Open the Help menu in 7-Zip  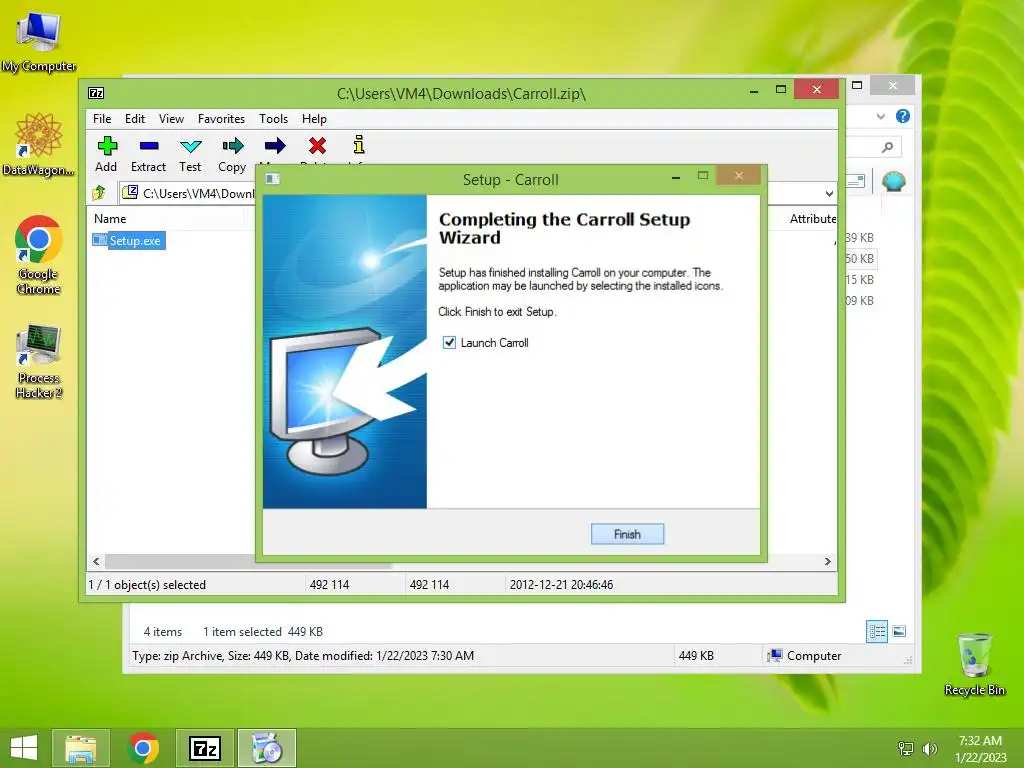pyautogui.click(x=314, y=119)
